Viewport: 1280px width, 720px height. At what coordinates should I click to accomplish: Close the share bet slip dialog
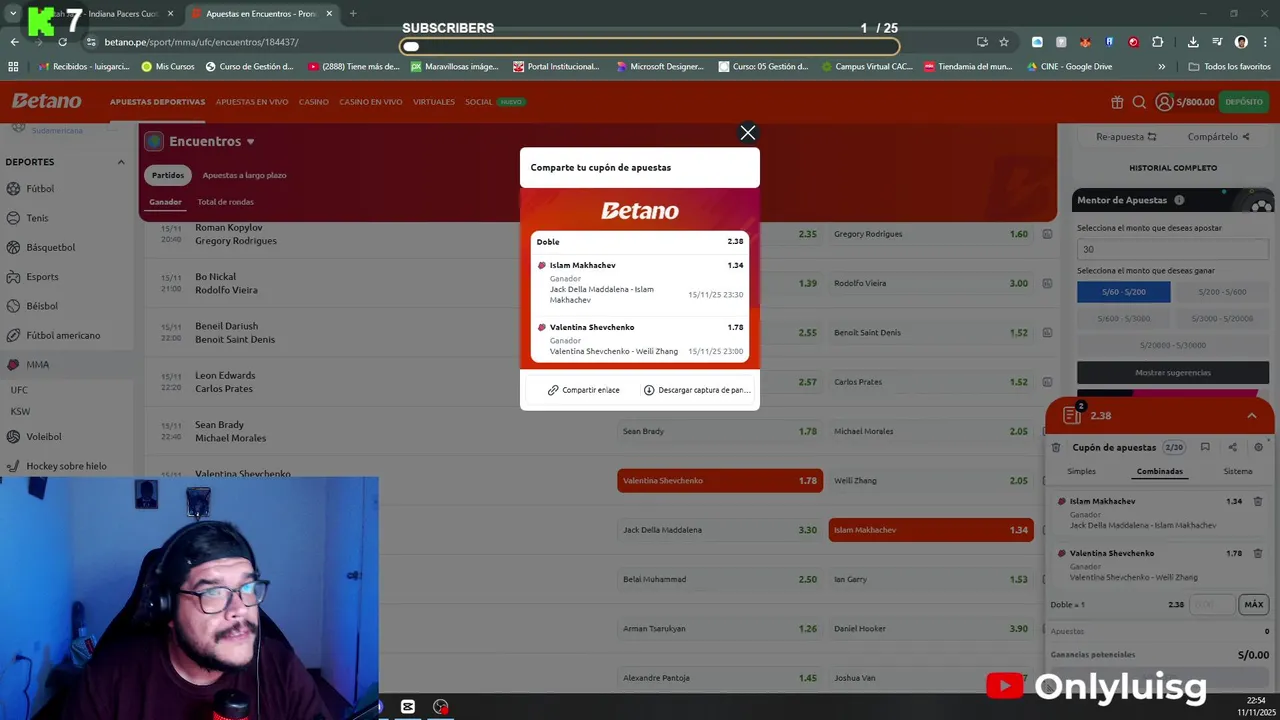[x=747, y=133]
